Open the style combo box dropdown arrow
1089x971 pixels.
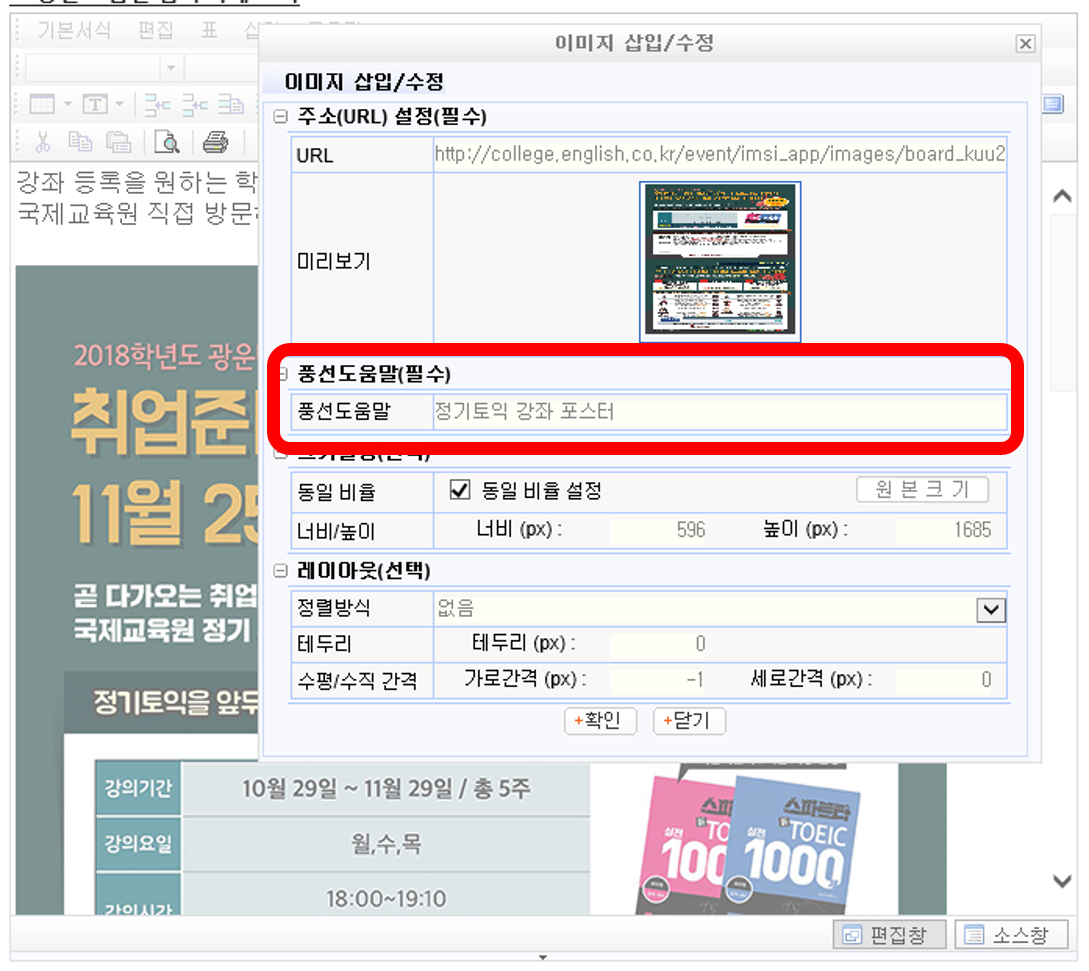[171, 67]
